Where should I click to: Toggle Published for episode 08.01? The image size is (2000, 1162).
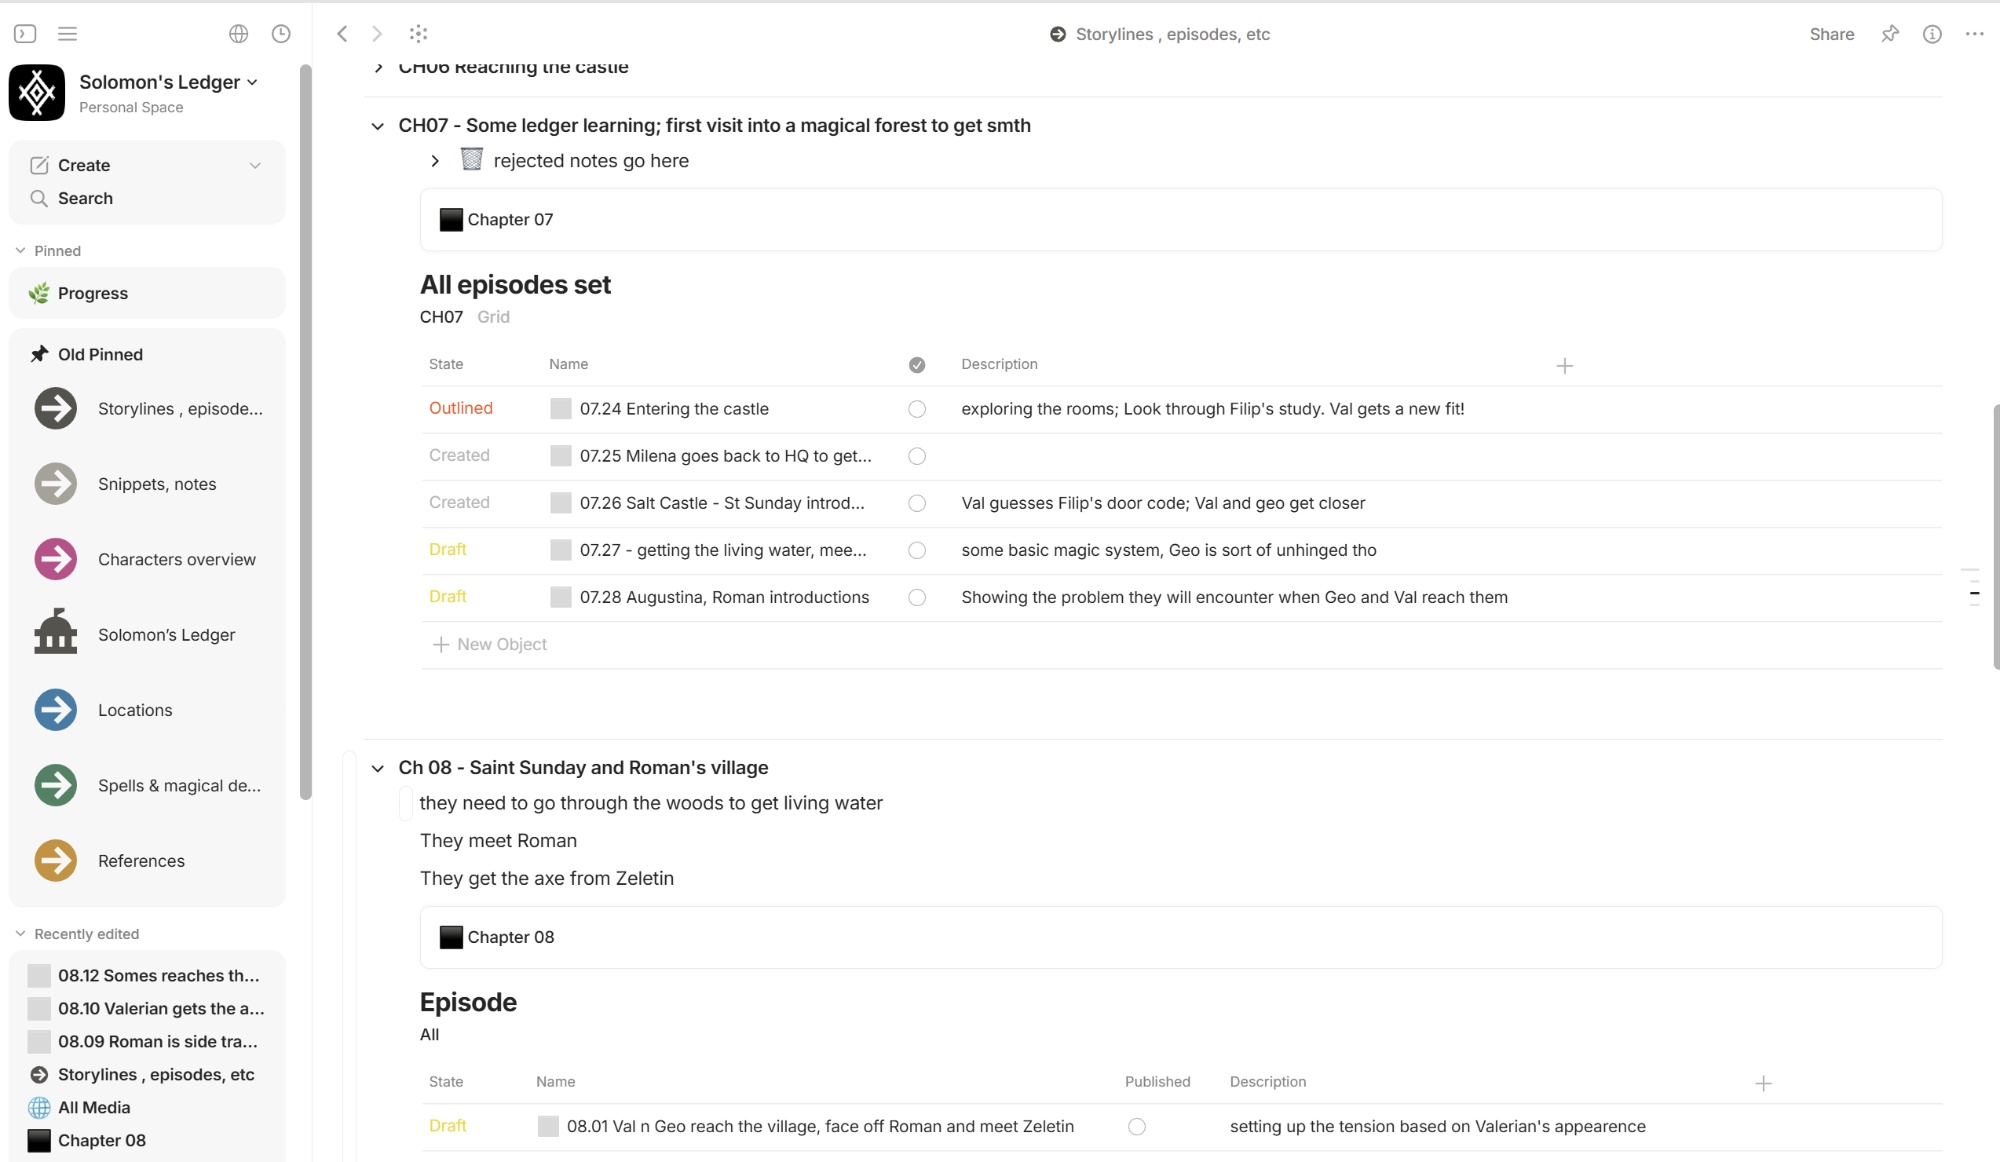[1136, 1127]
